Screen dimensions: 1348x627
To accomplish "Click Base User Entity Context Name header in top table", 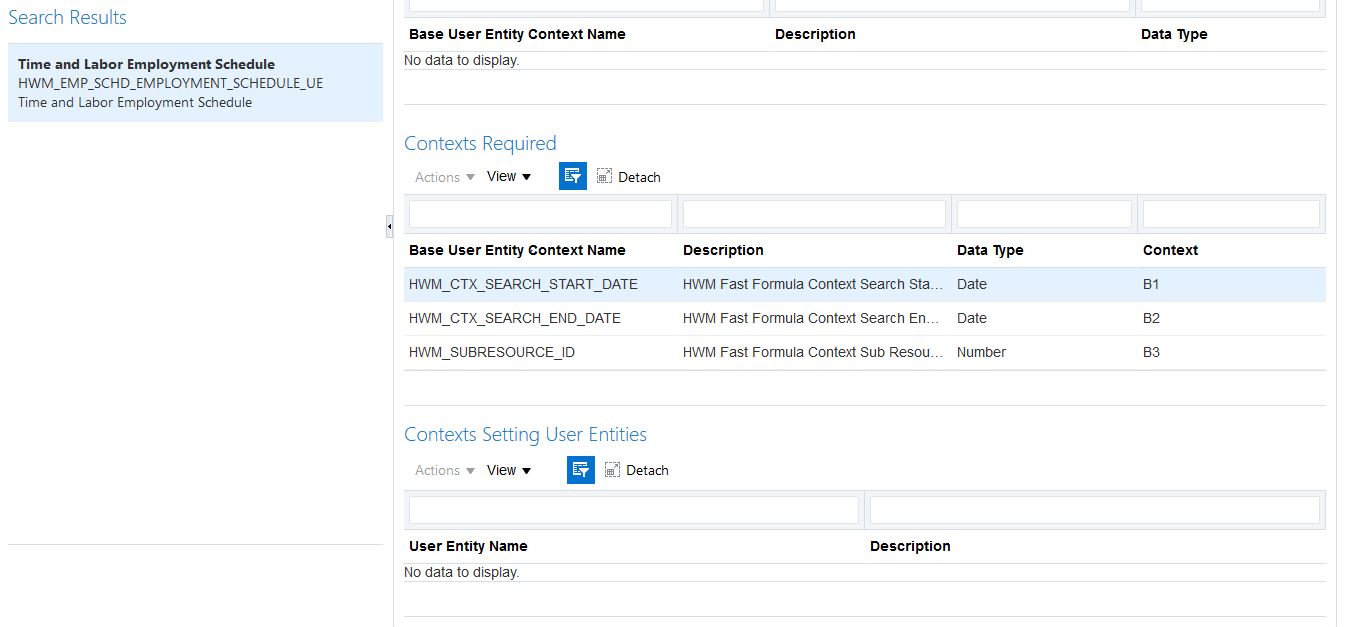I will pos(517,34).
